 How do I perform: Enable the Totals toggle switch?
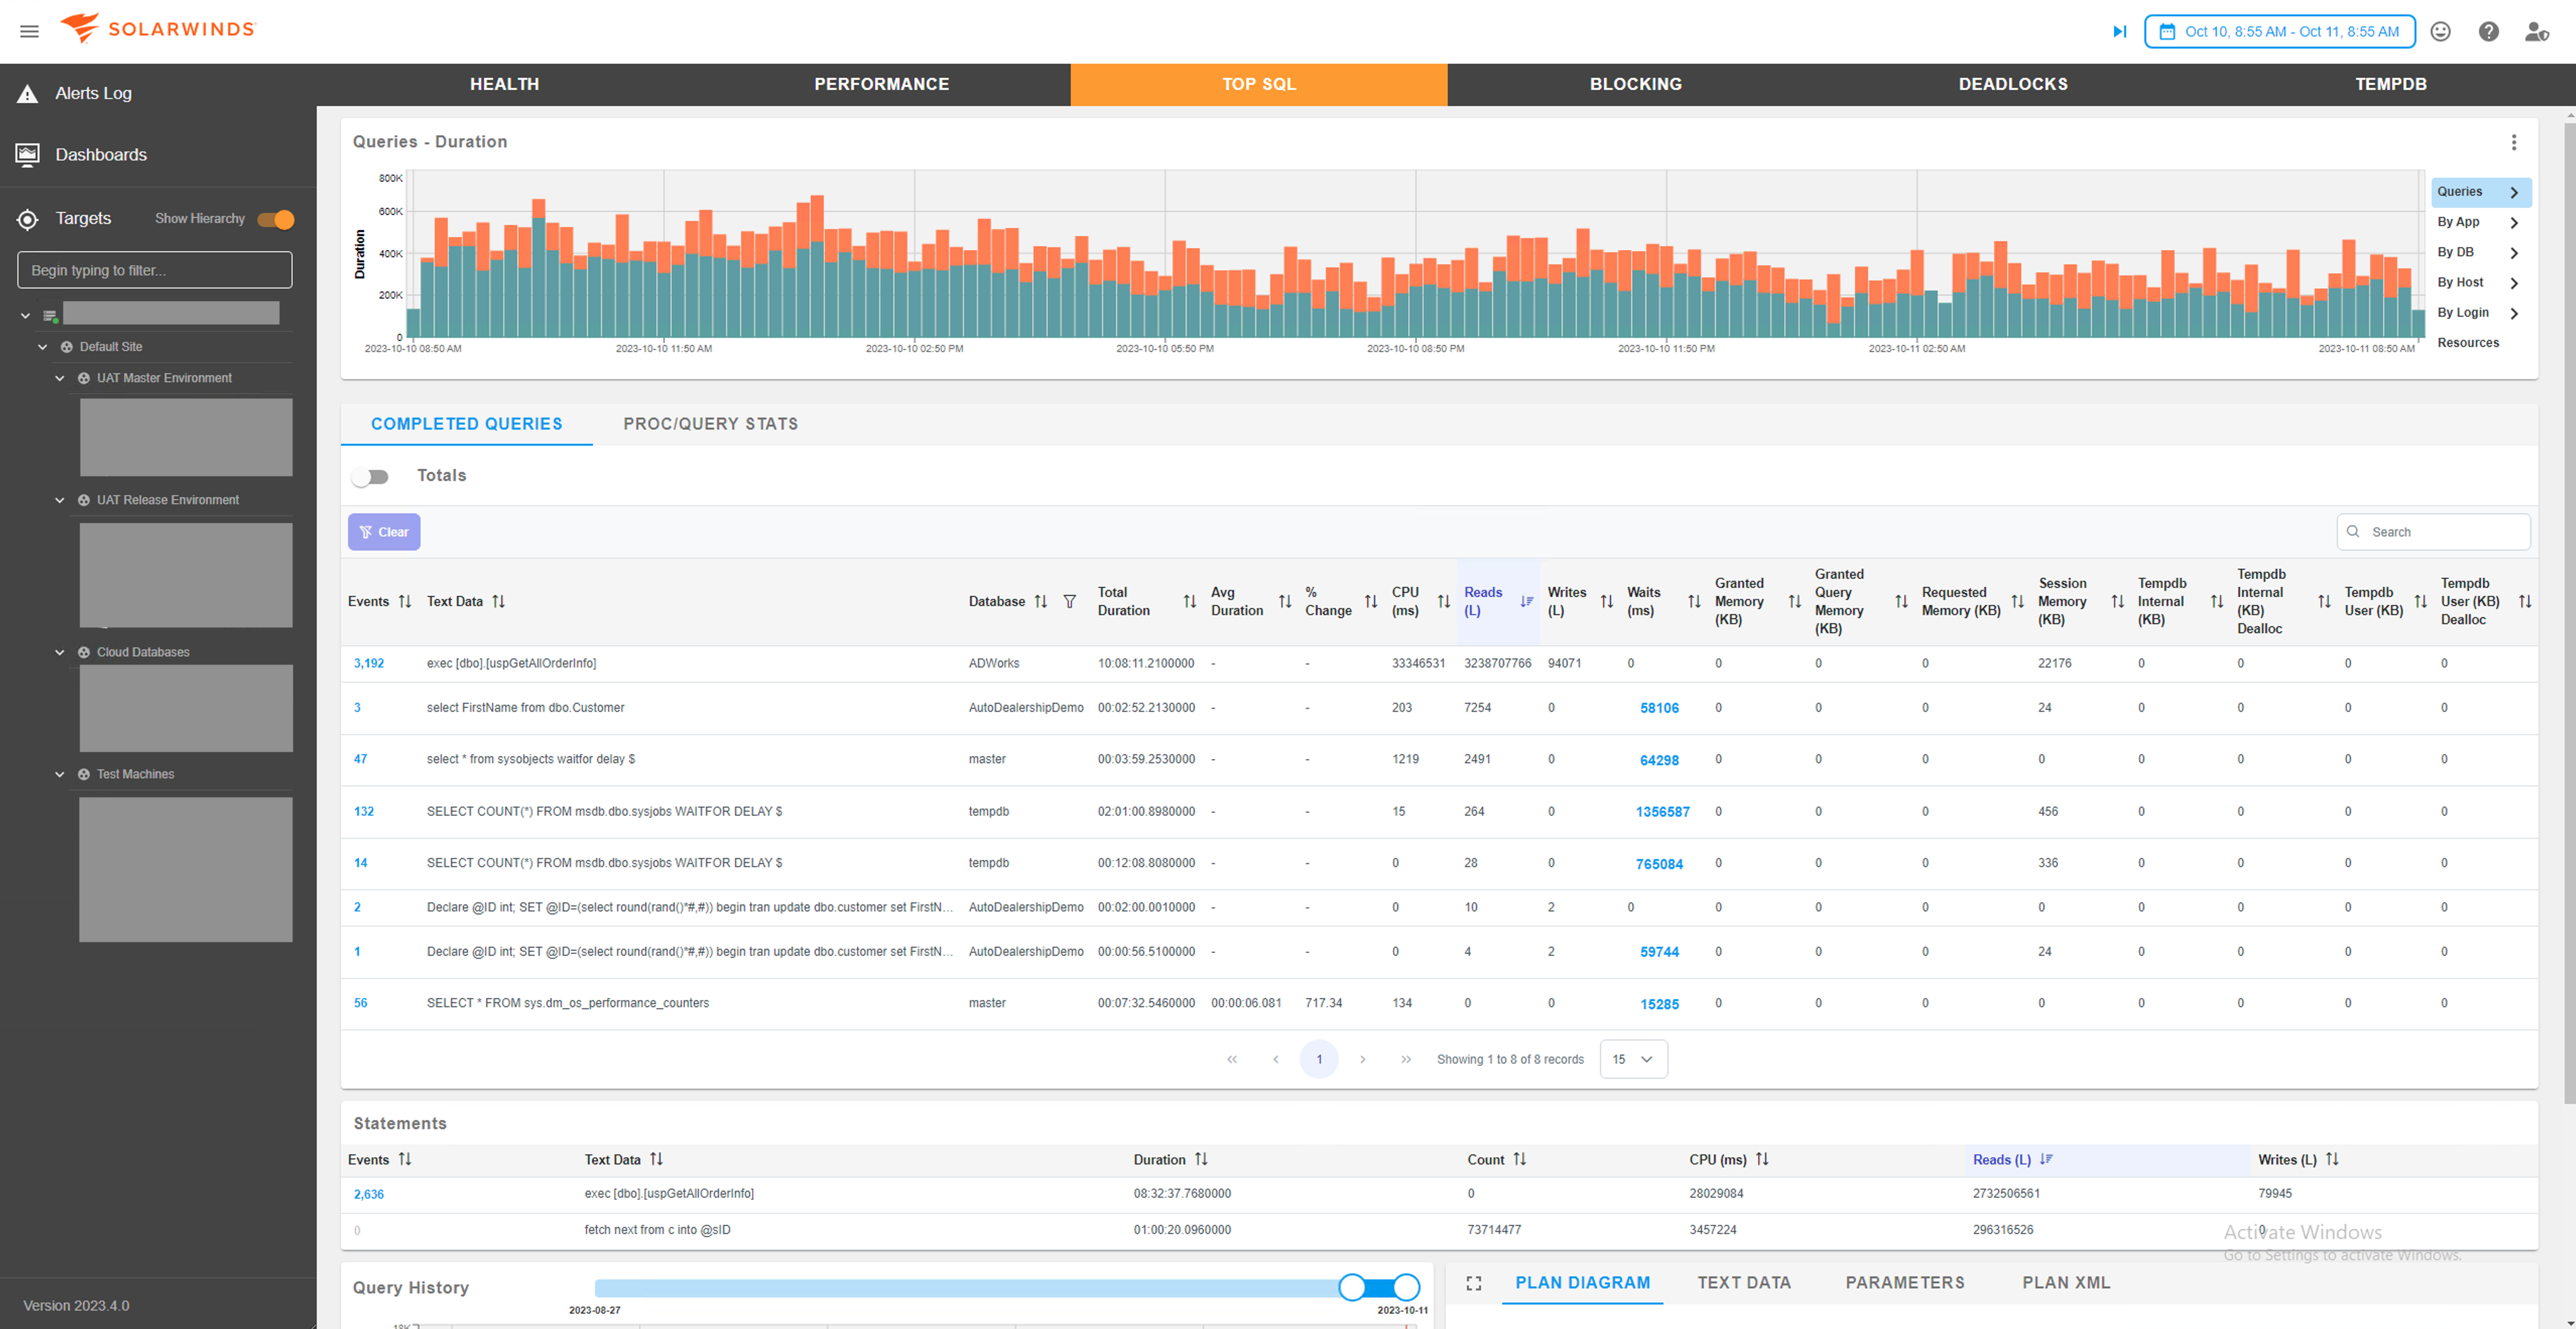pos(371,477)
